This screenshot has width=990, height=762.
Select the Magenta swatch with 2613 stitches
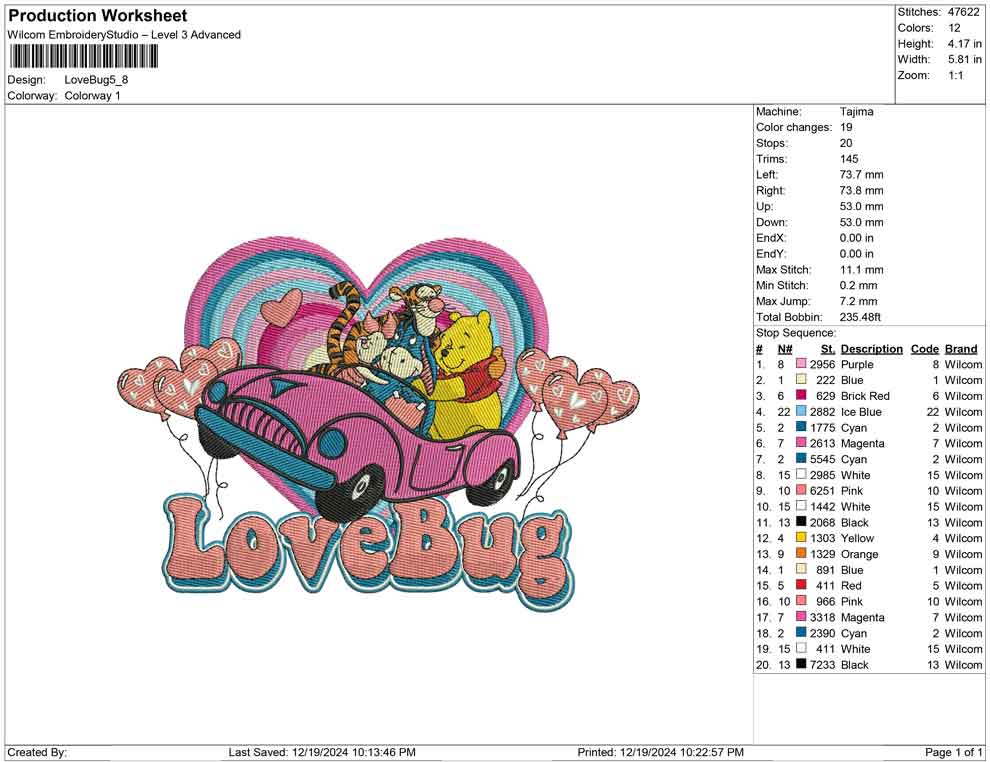tap(801, 443)
